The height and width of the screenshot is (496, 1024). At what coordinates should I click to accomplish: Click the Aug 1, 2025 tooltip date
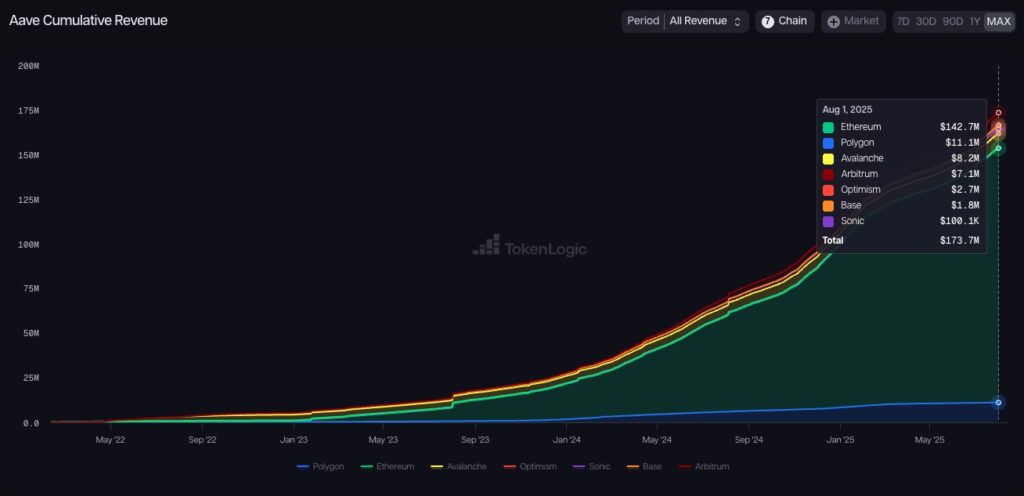[x=847, y=110]
